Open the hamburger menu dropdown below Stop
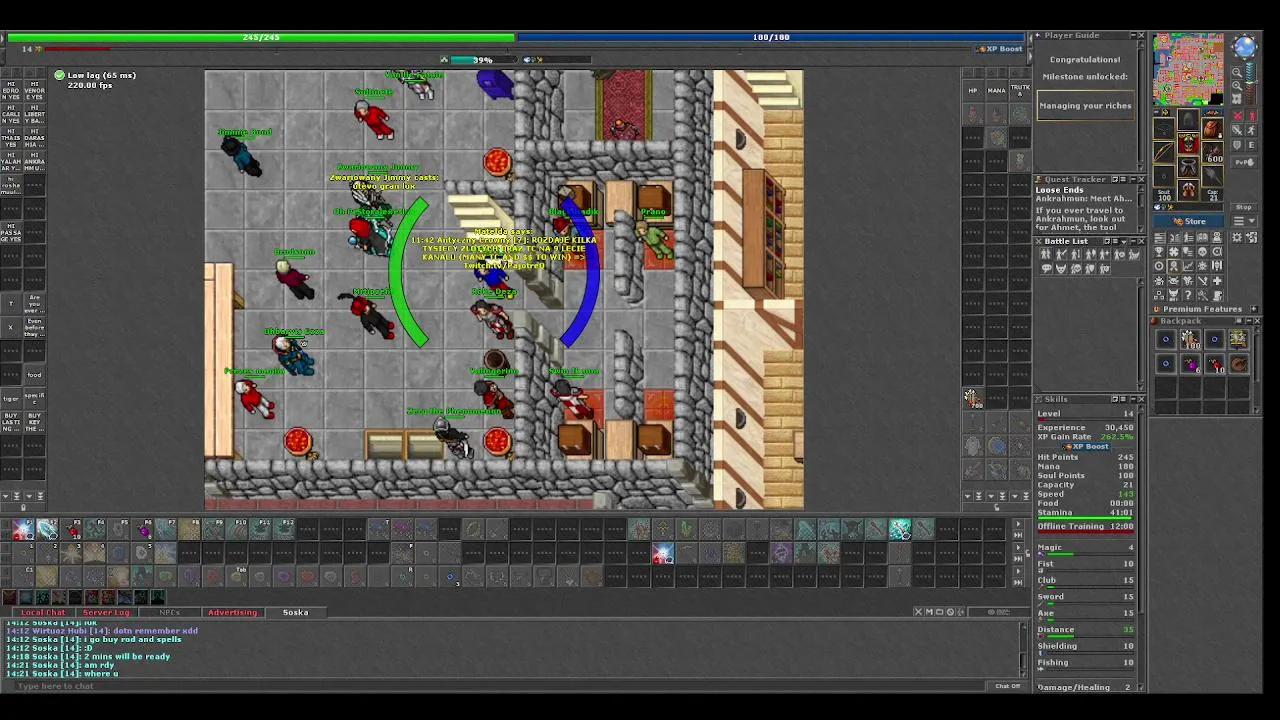 tap(1244, 221)
